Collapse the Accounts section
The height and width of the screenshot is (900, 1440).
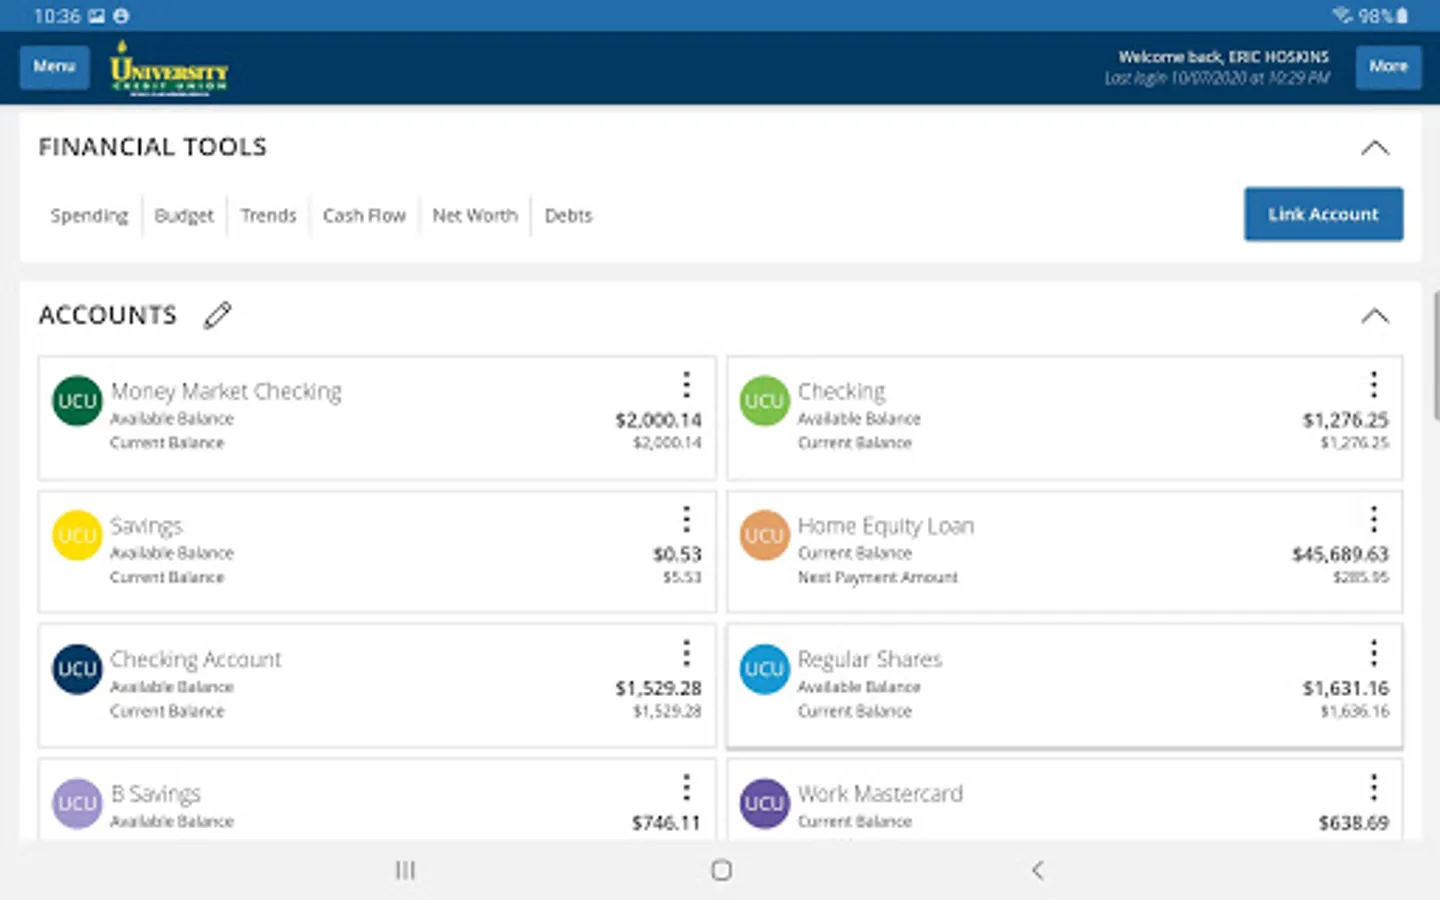click(x=1375, y=316)
